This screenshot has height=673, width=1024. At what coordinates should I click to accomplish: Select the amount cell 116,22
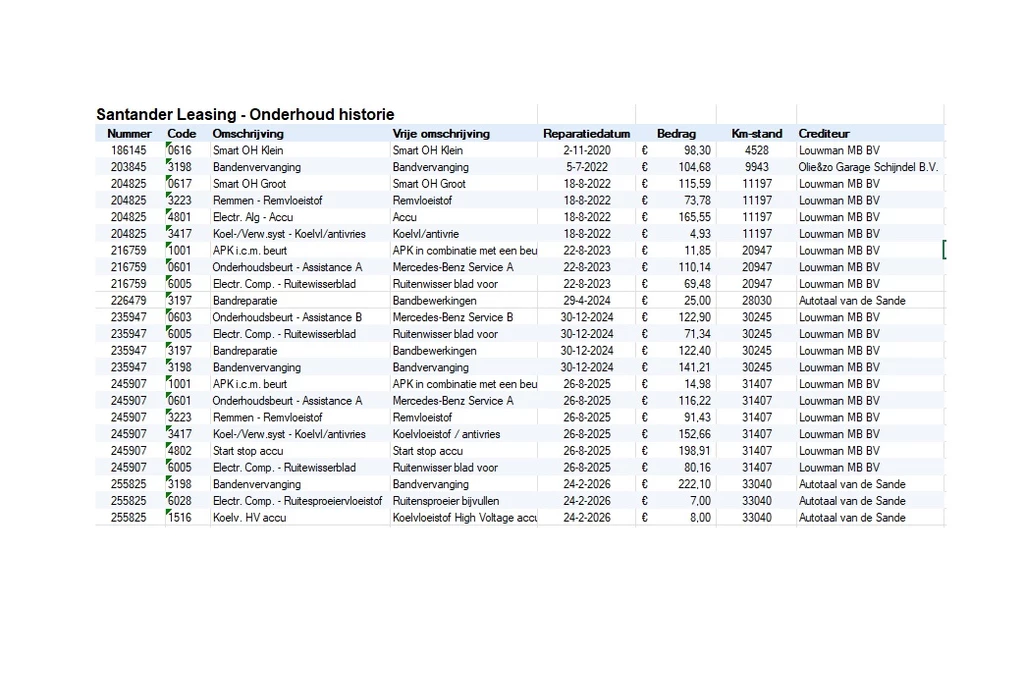[x=694, y=401]
